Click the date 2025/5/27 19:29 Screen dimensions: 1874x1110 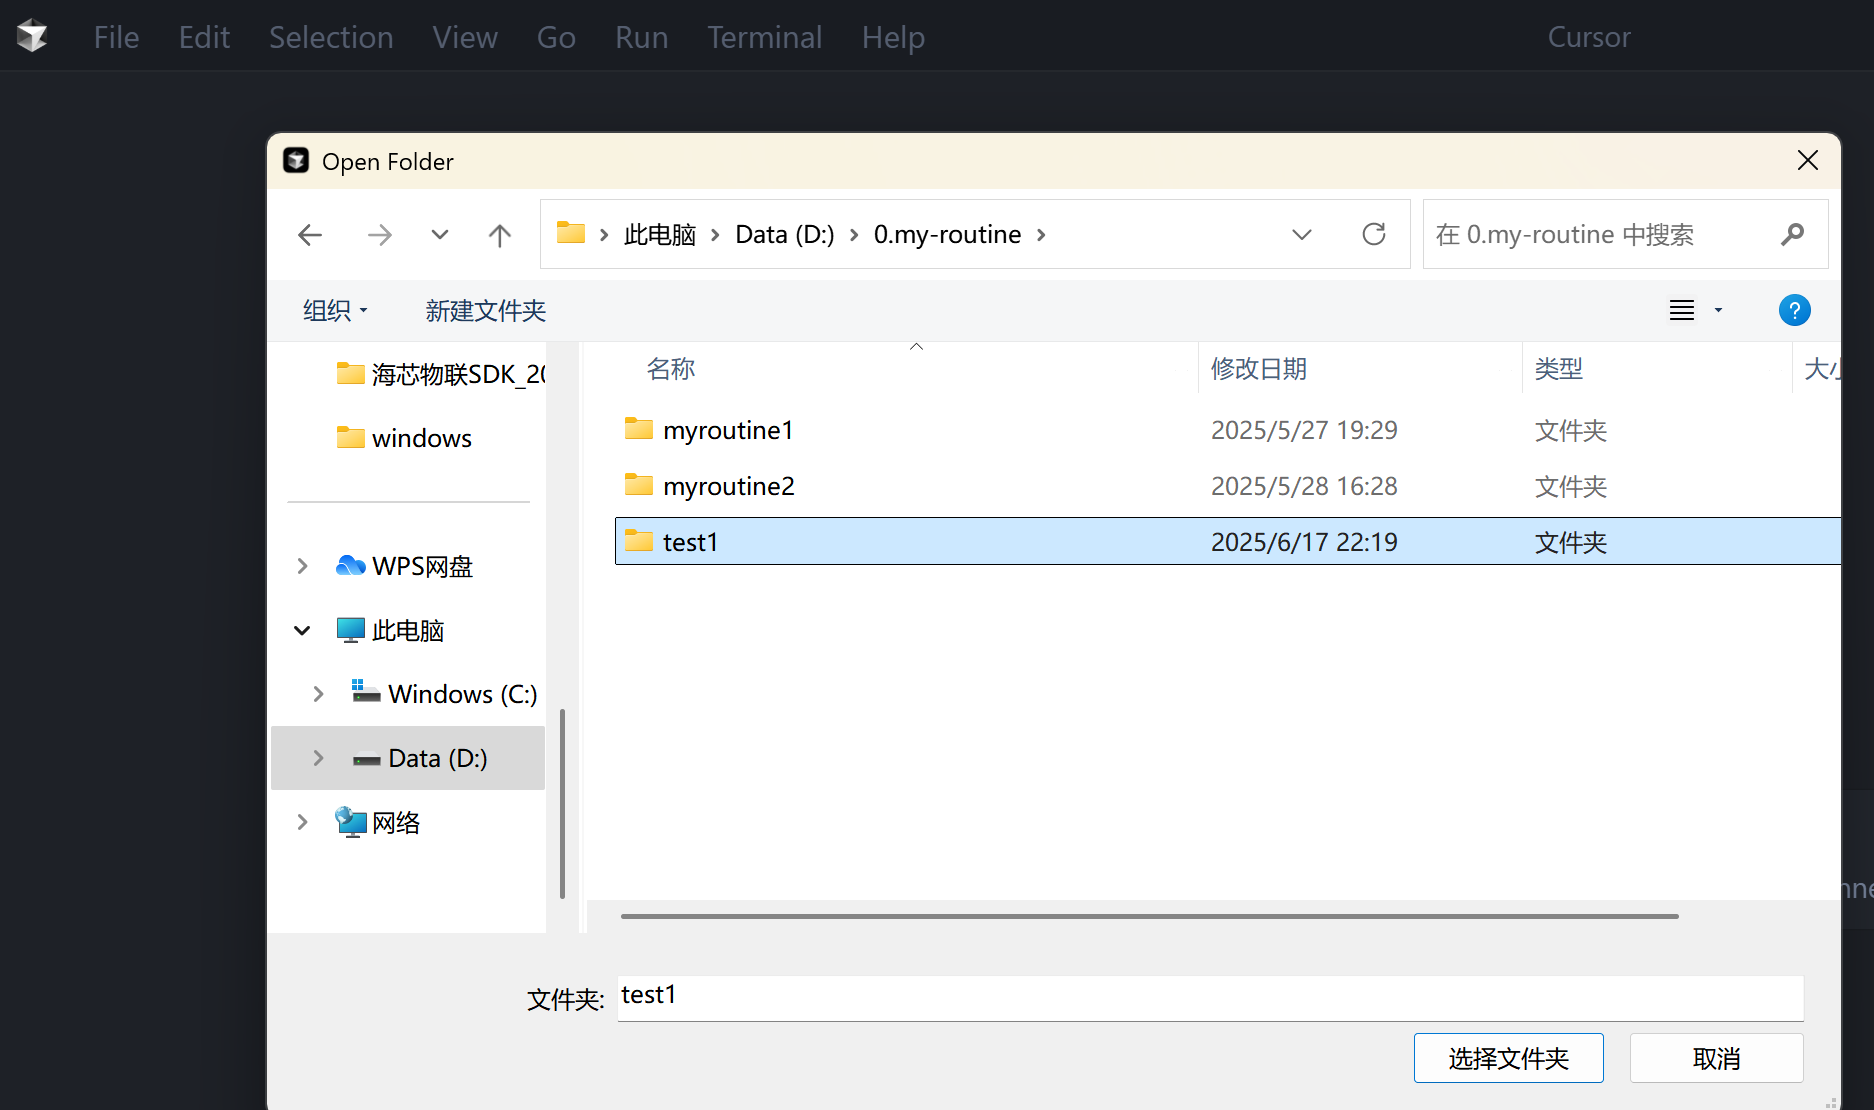click(x=1304, y=430)
